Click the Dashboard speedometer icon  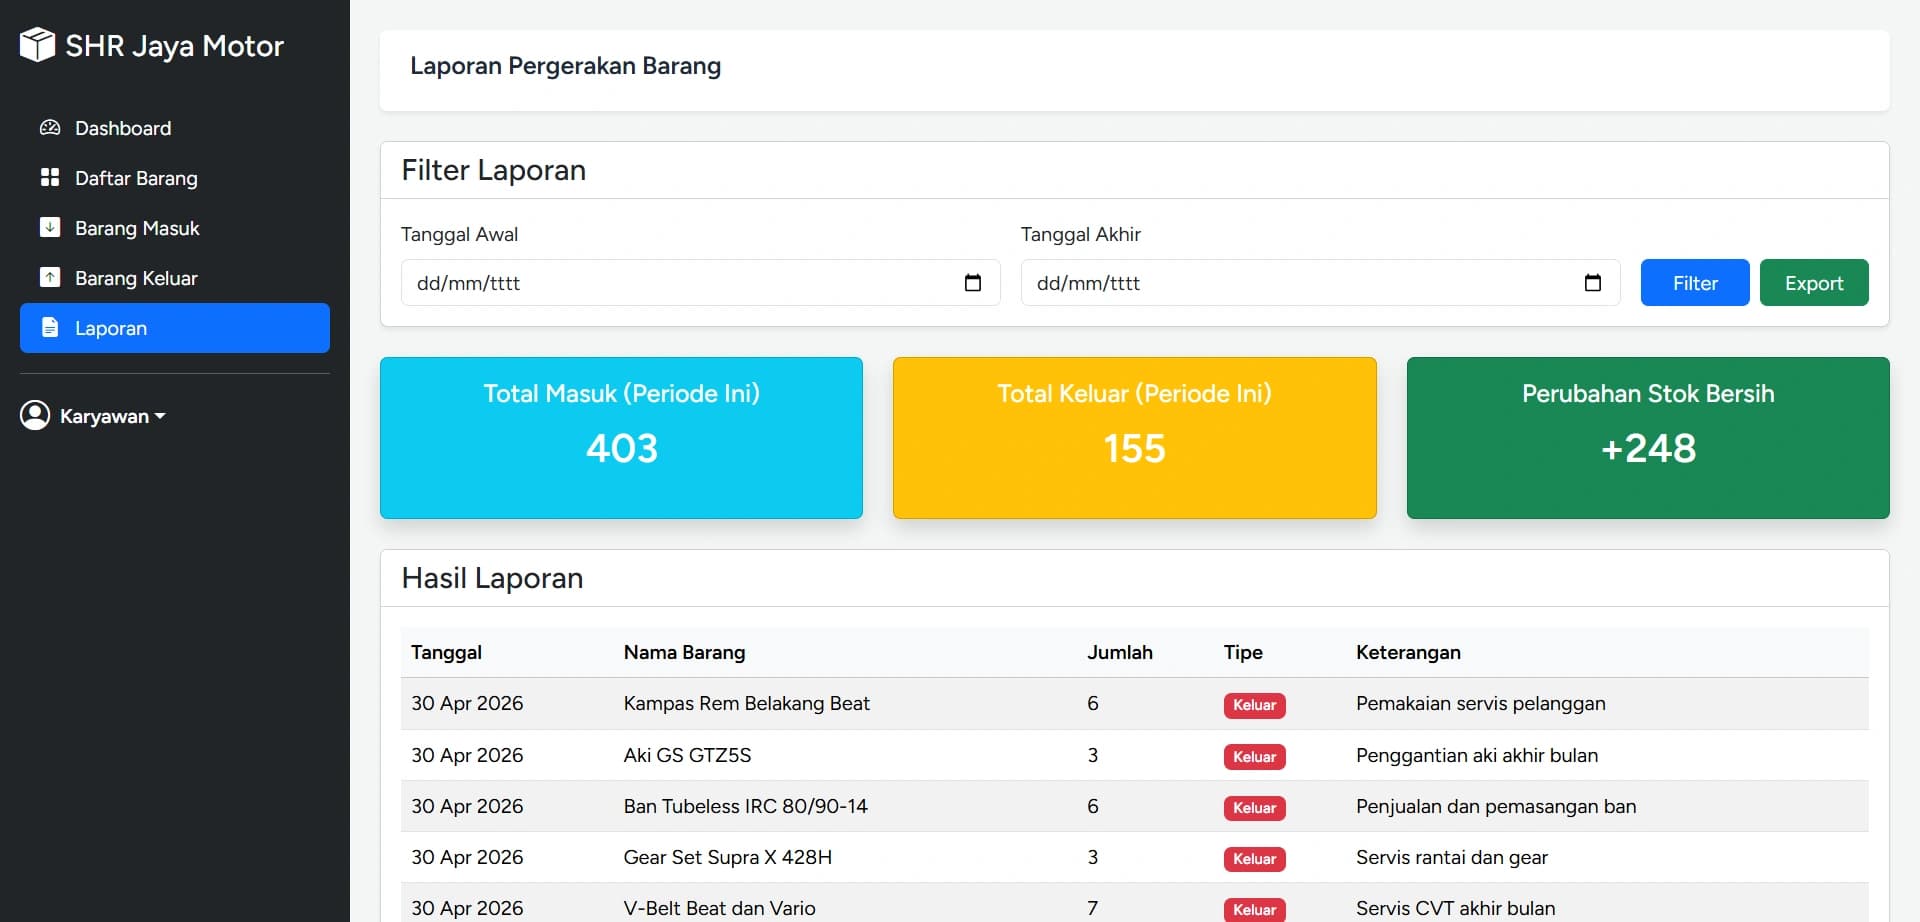(50, 128)
